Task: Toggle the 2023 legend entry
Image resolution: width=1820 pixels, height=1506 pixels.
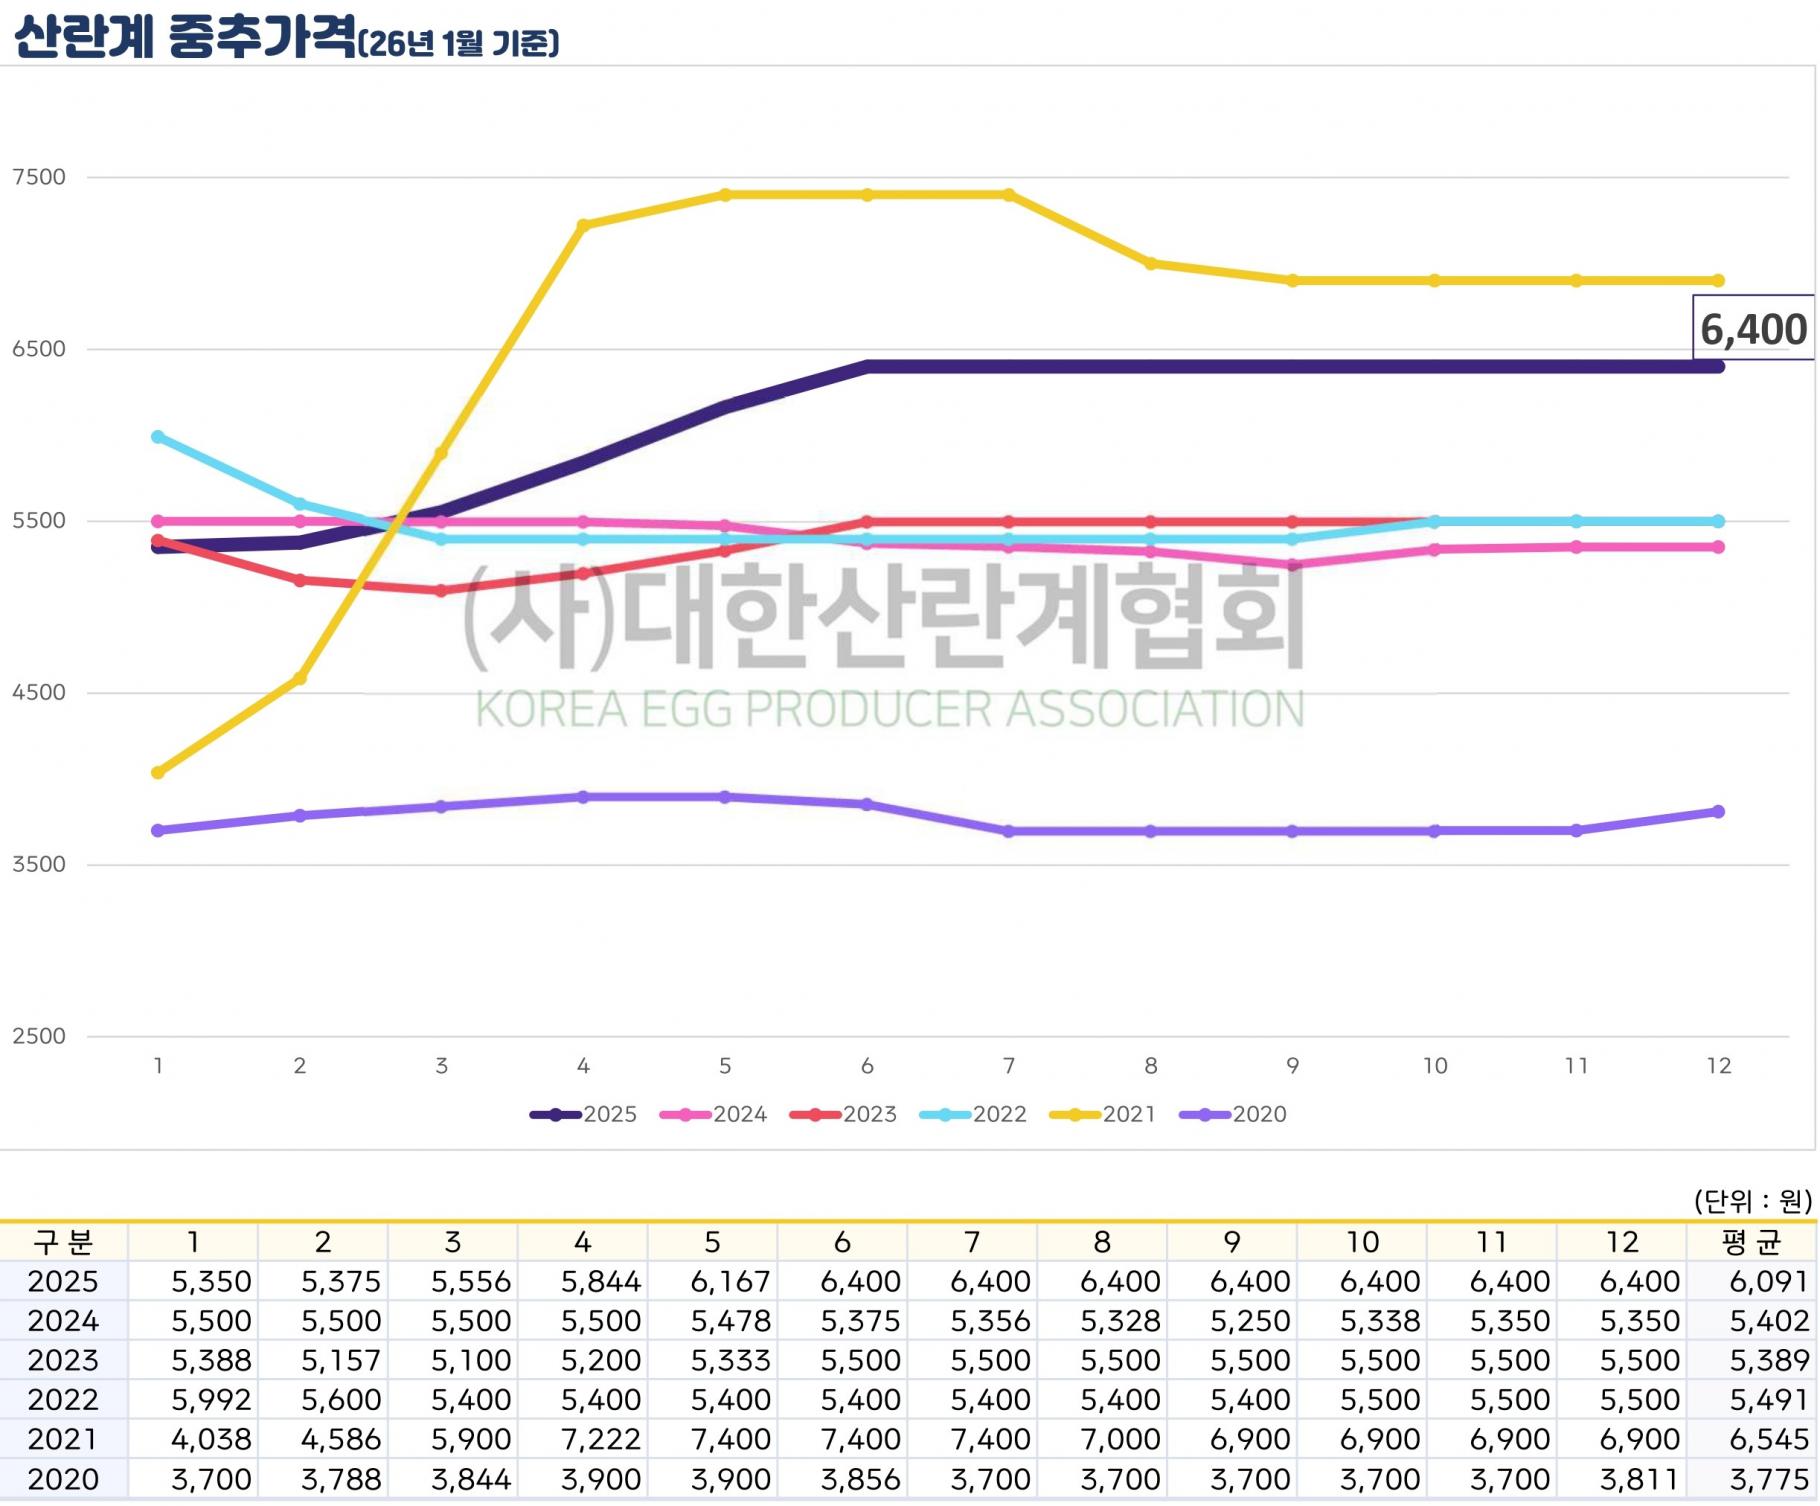Action: 844,1114
